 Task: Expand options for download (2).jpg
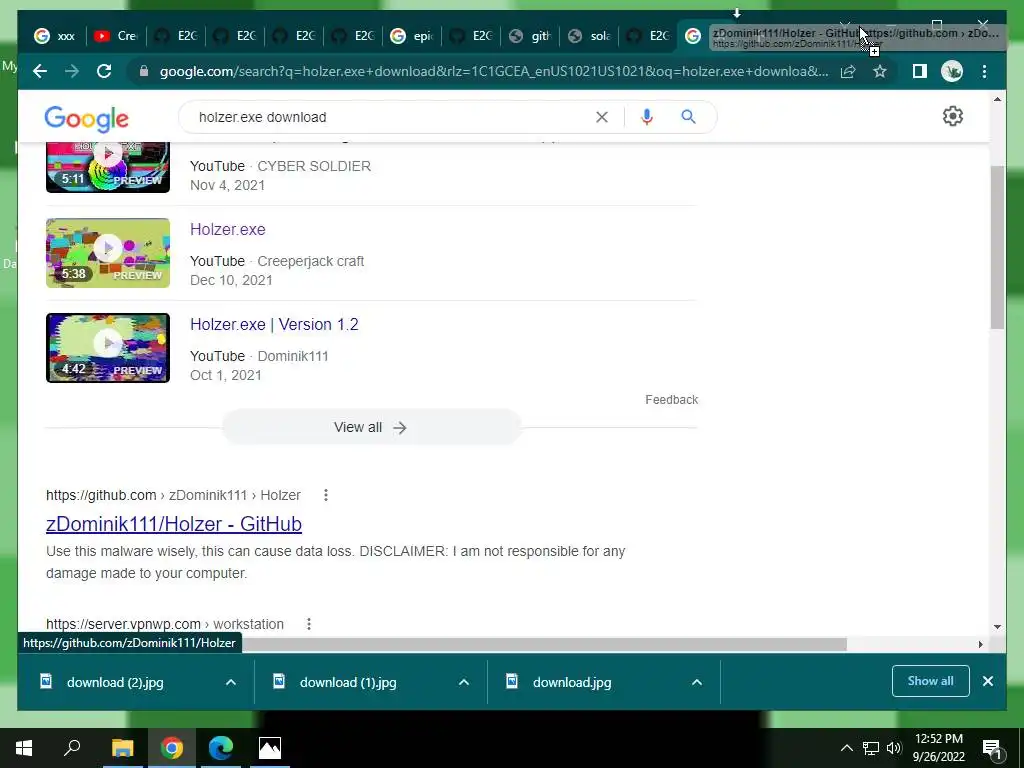click(231, 682)
